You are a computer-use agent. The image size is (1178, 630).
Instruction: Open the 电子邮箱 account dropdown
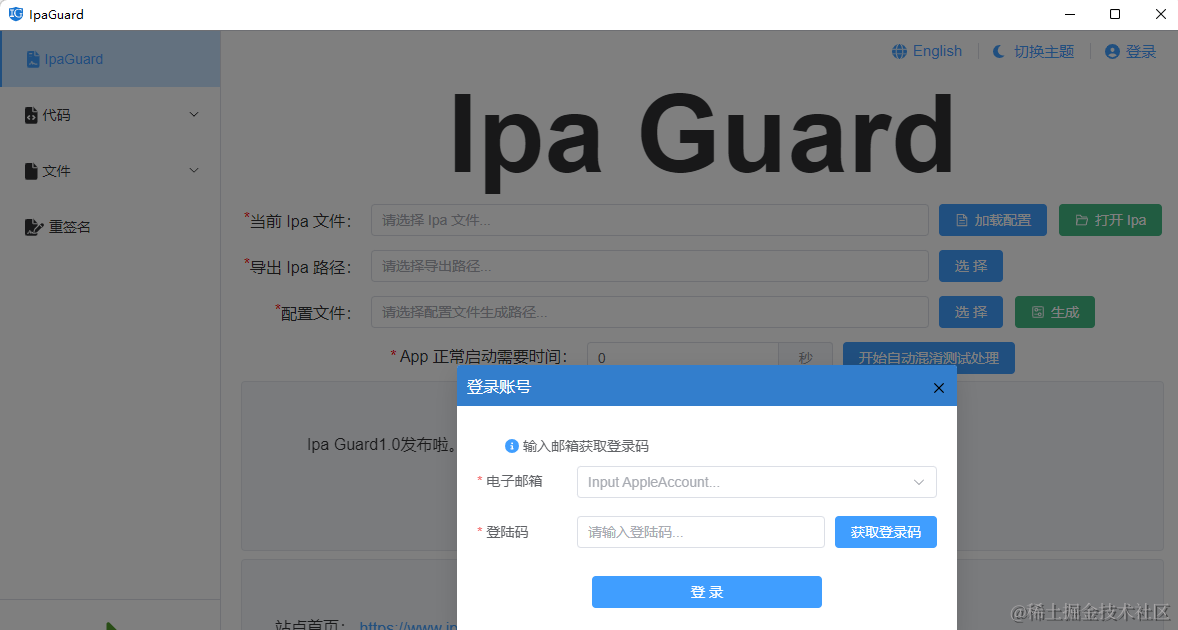coord(757,482)
